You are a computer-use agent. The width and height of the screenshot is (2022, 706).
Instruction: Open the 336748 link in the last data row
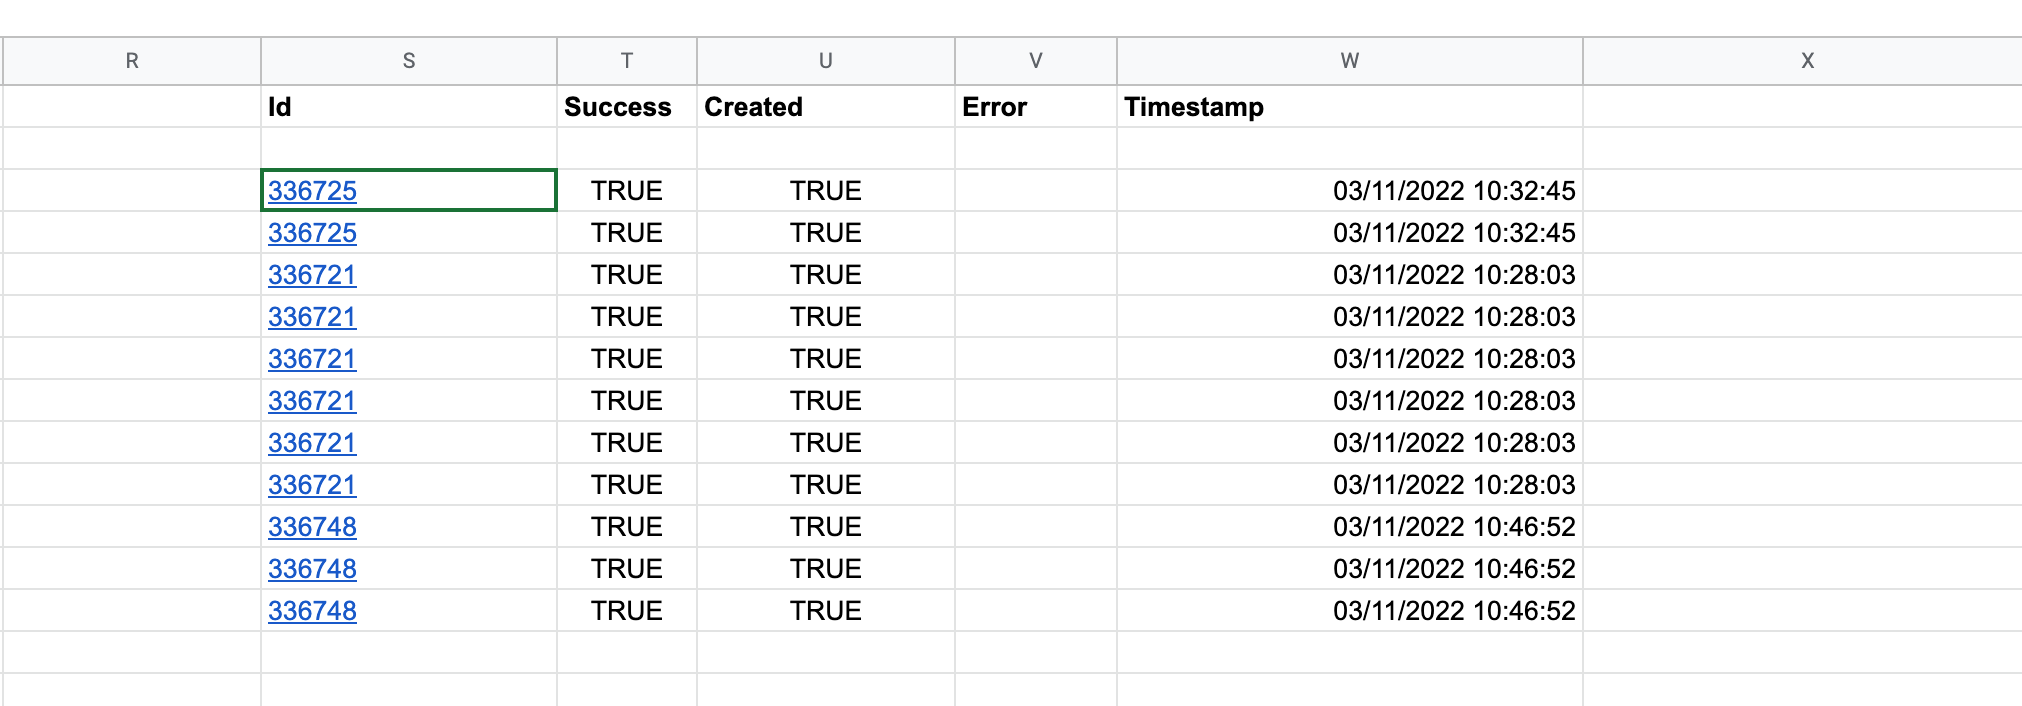tap(312, 611)
